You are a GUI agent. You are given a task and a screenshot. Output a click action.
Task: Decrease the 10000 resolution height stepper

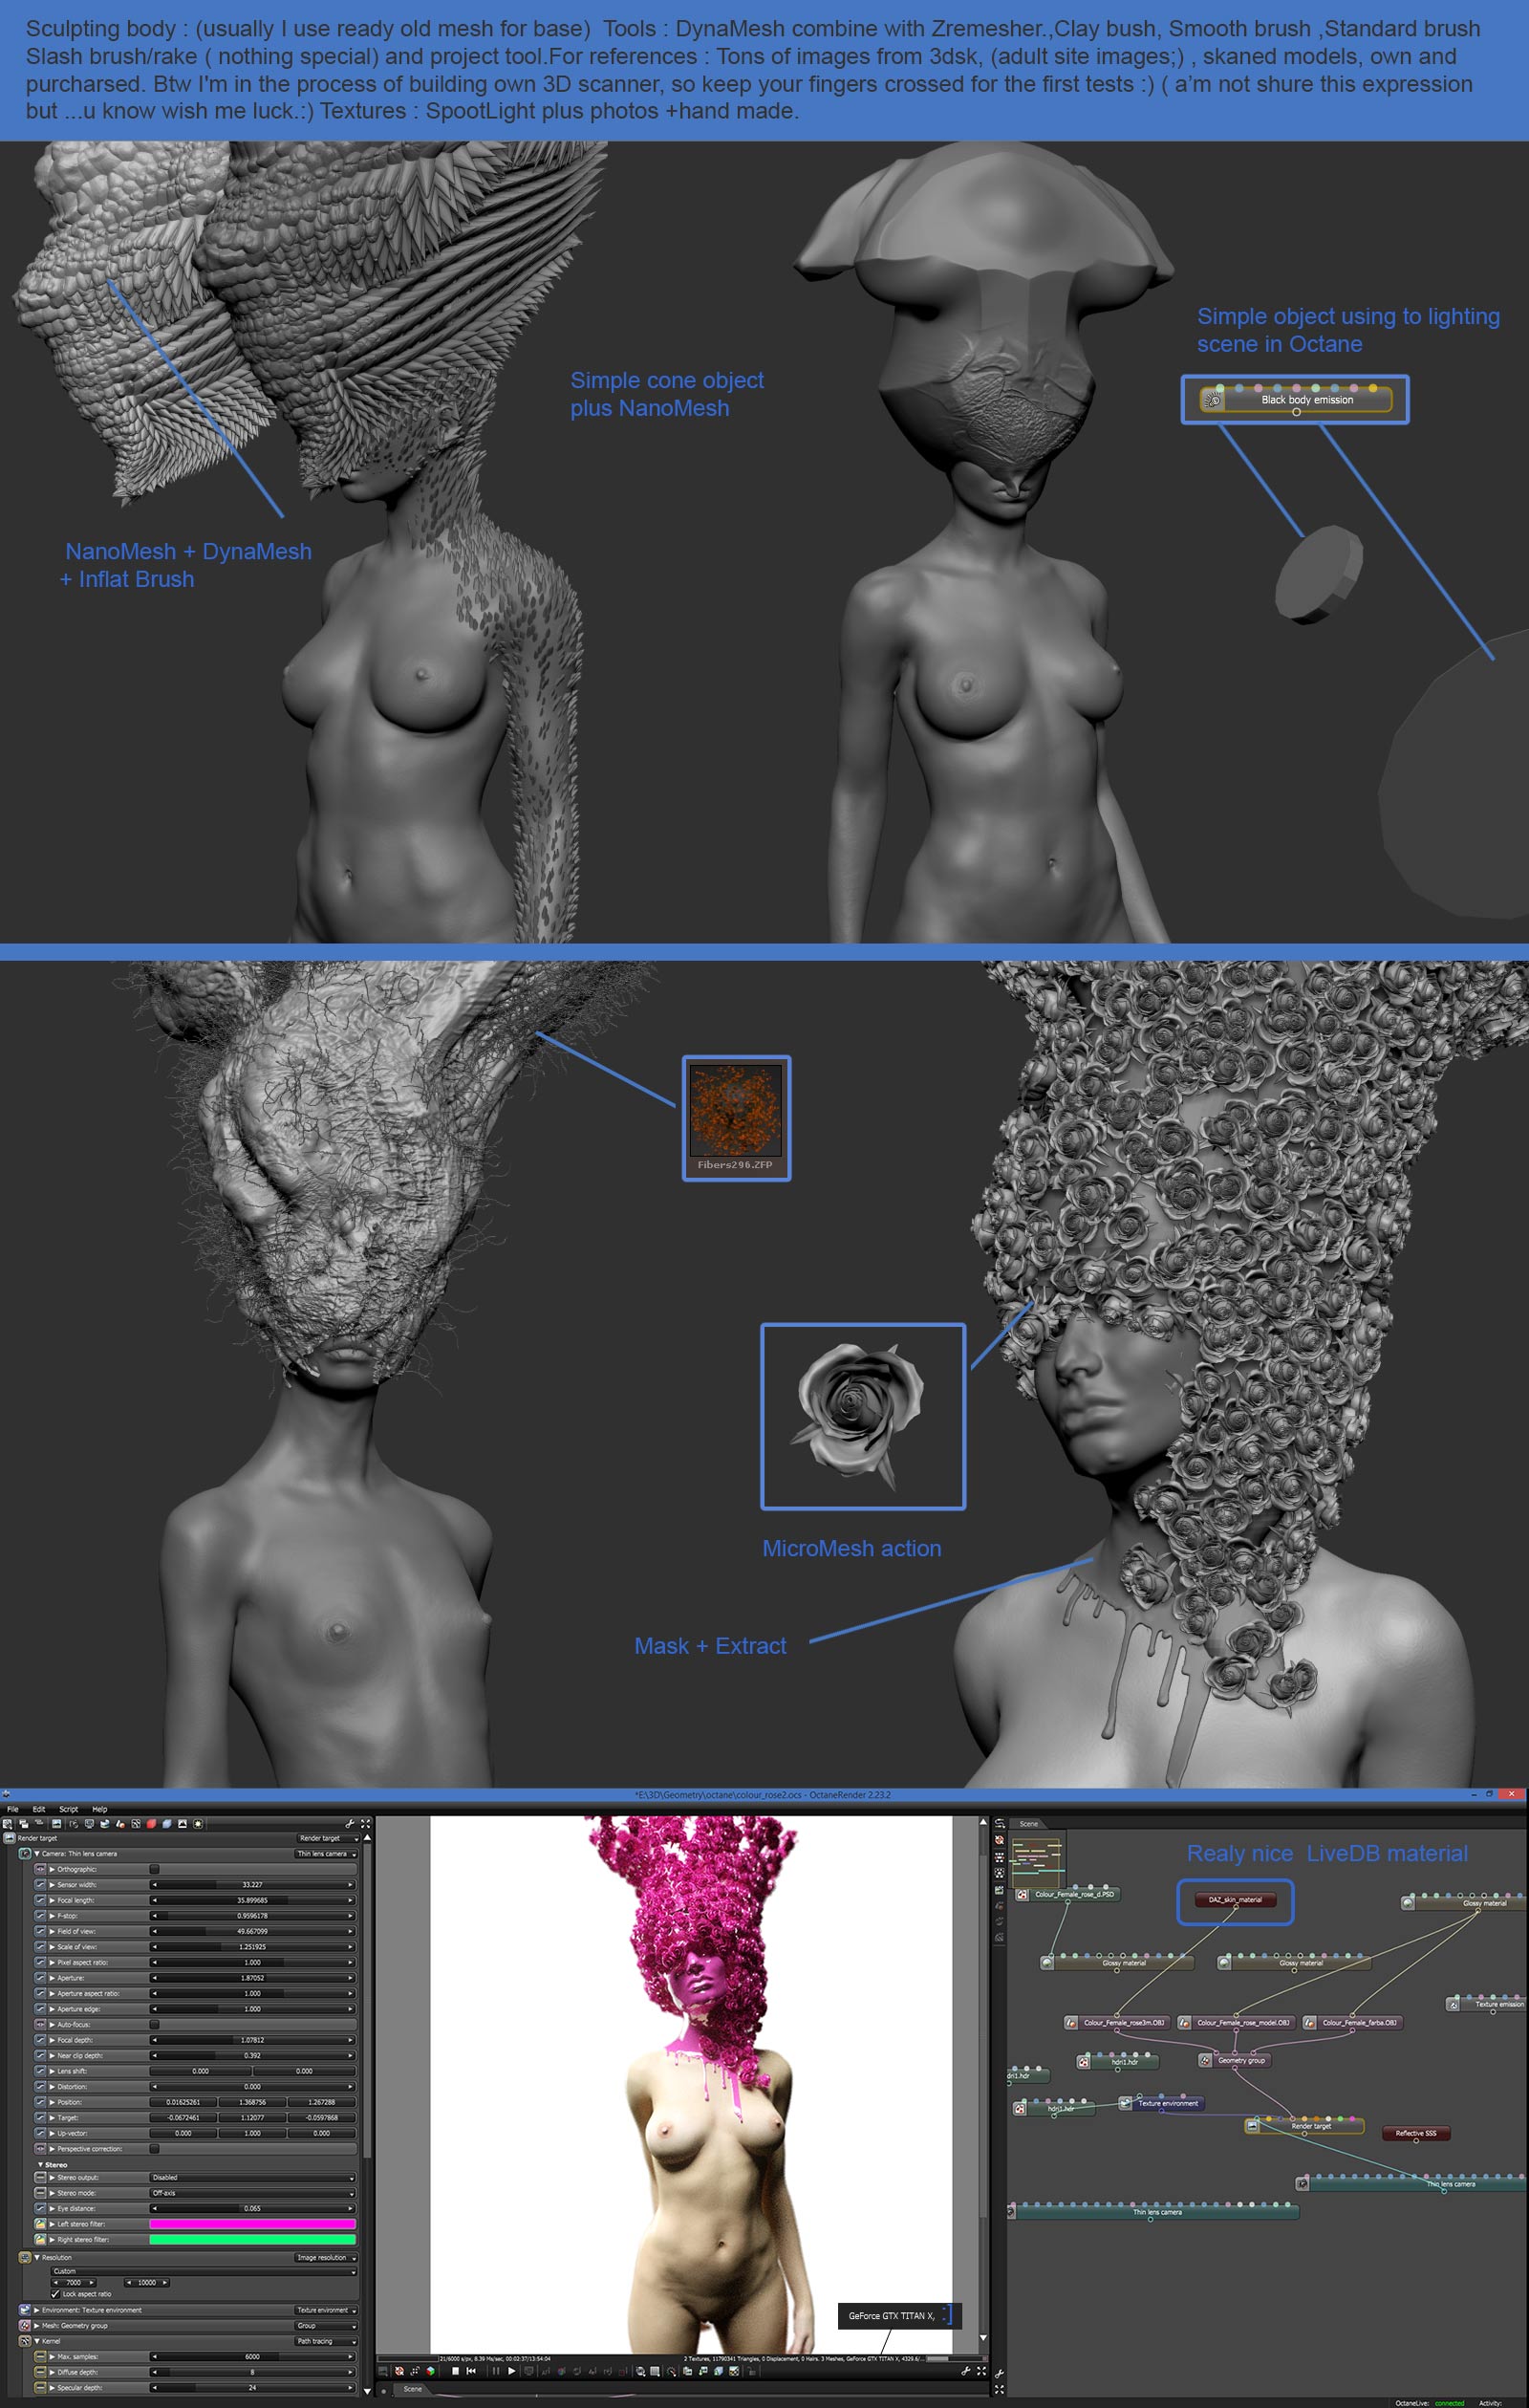(128, 2283)
